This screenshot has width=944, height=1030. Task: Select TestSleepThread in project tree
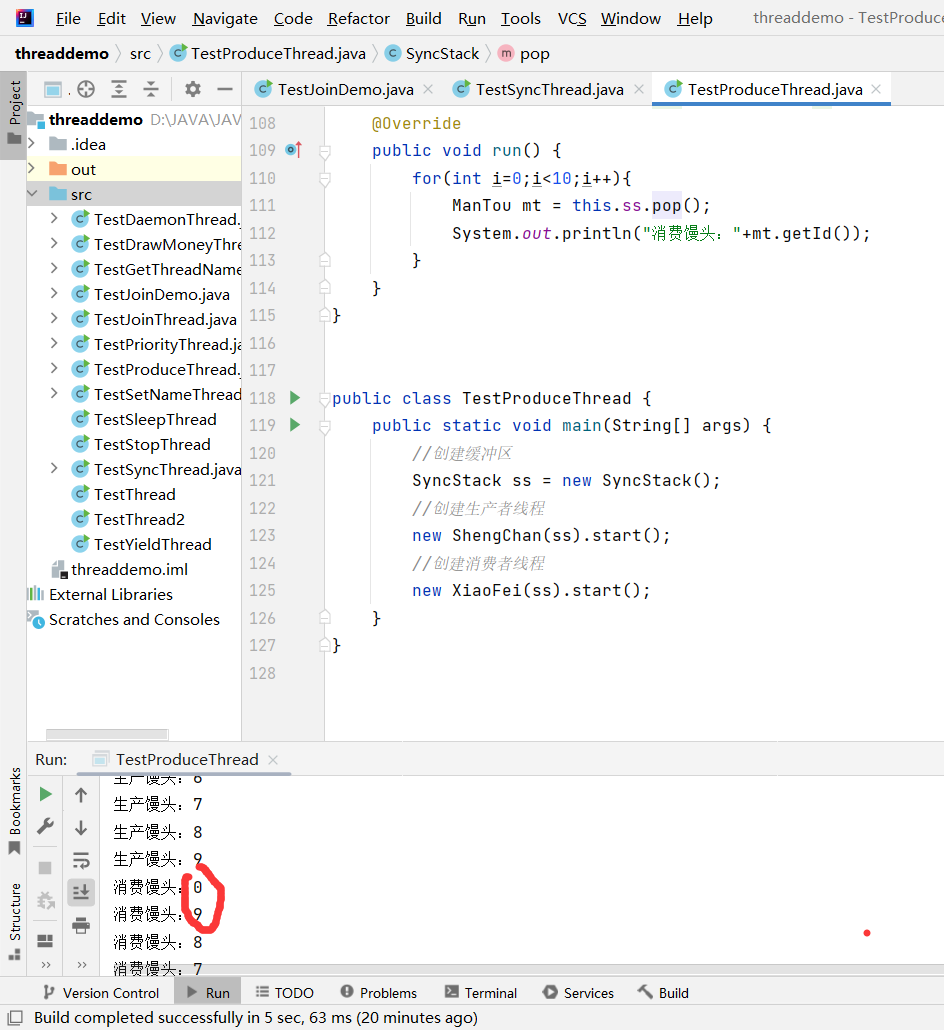click(x=155, y=419)
